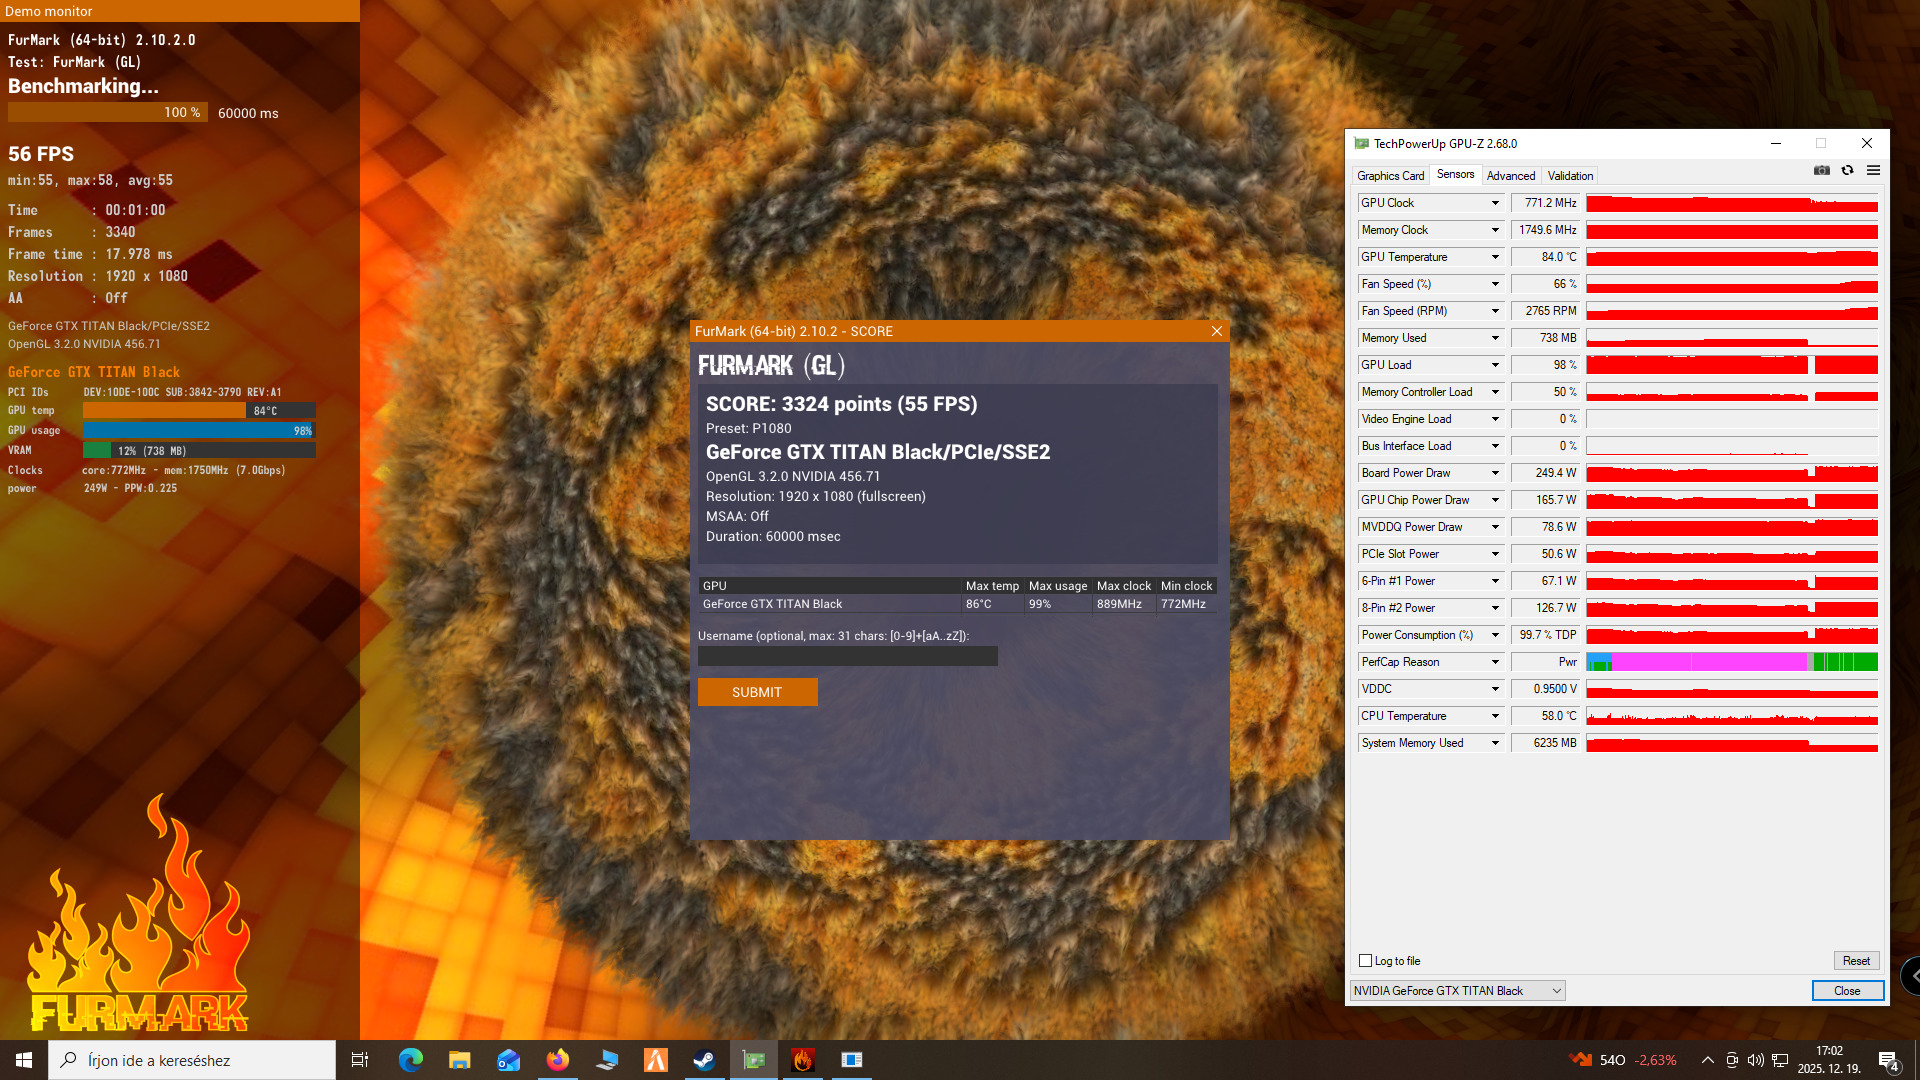The height and width of the screenshot is (1080, 1920).
Task: Switch to the Graphics Card tab
Action: [x=1390, y=176]
